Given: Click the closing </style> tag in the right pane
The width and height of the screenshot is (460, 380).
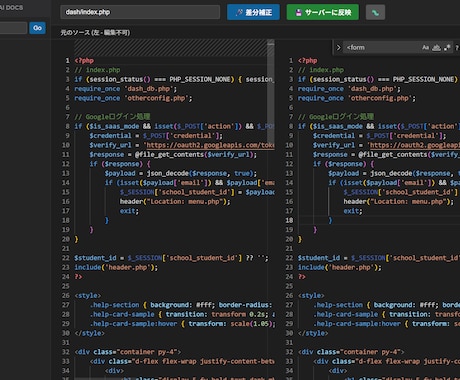Looking at the screenshot, I should (313, 333).
